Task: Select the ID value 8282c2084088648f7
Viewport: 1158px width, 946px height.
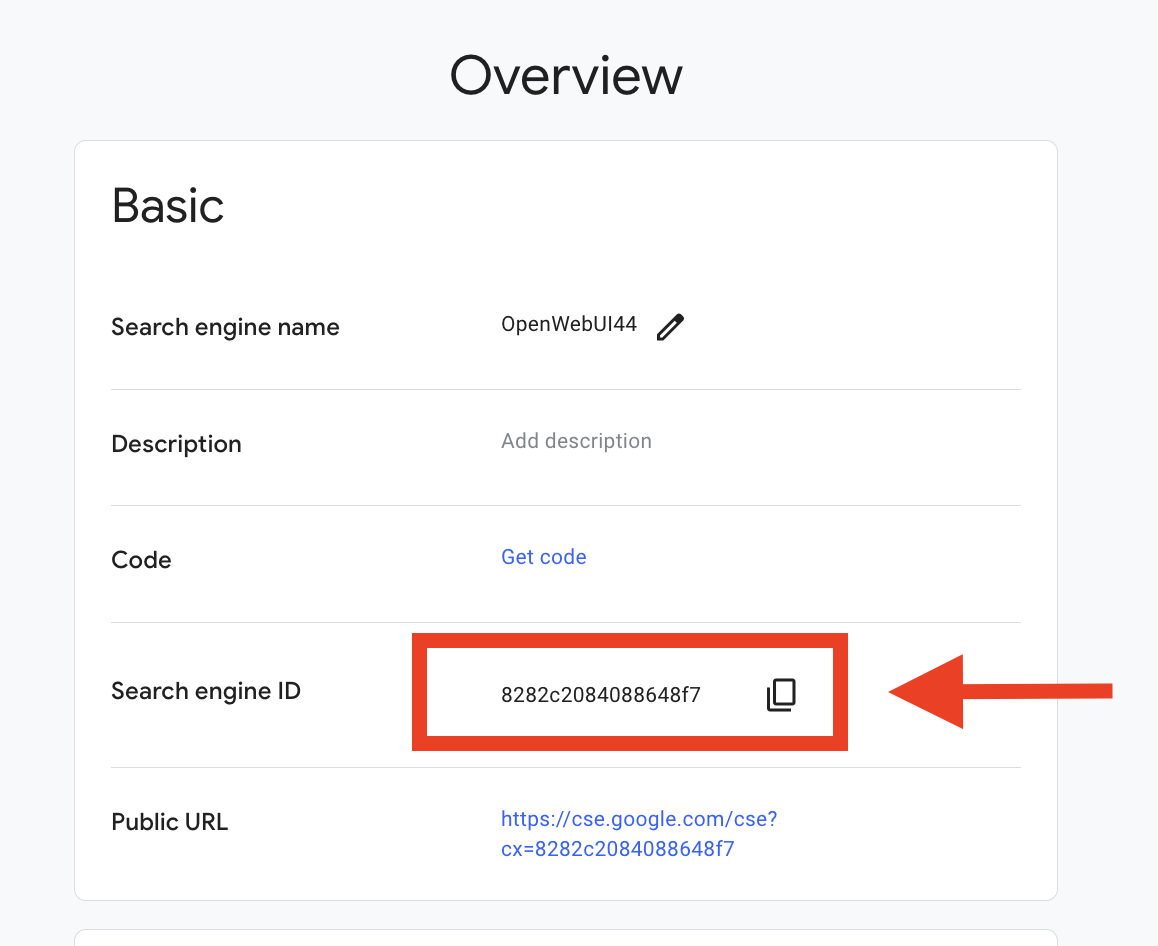Action: [x=600, y=695]
